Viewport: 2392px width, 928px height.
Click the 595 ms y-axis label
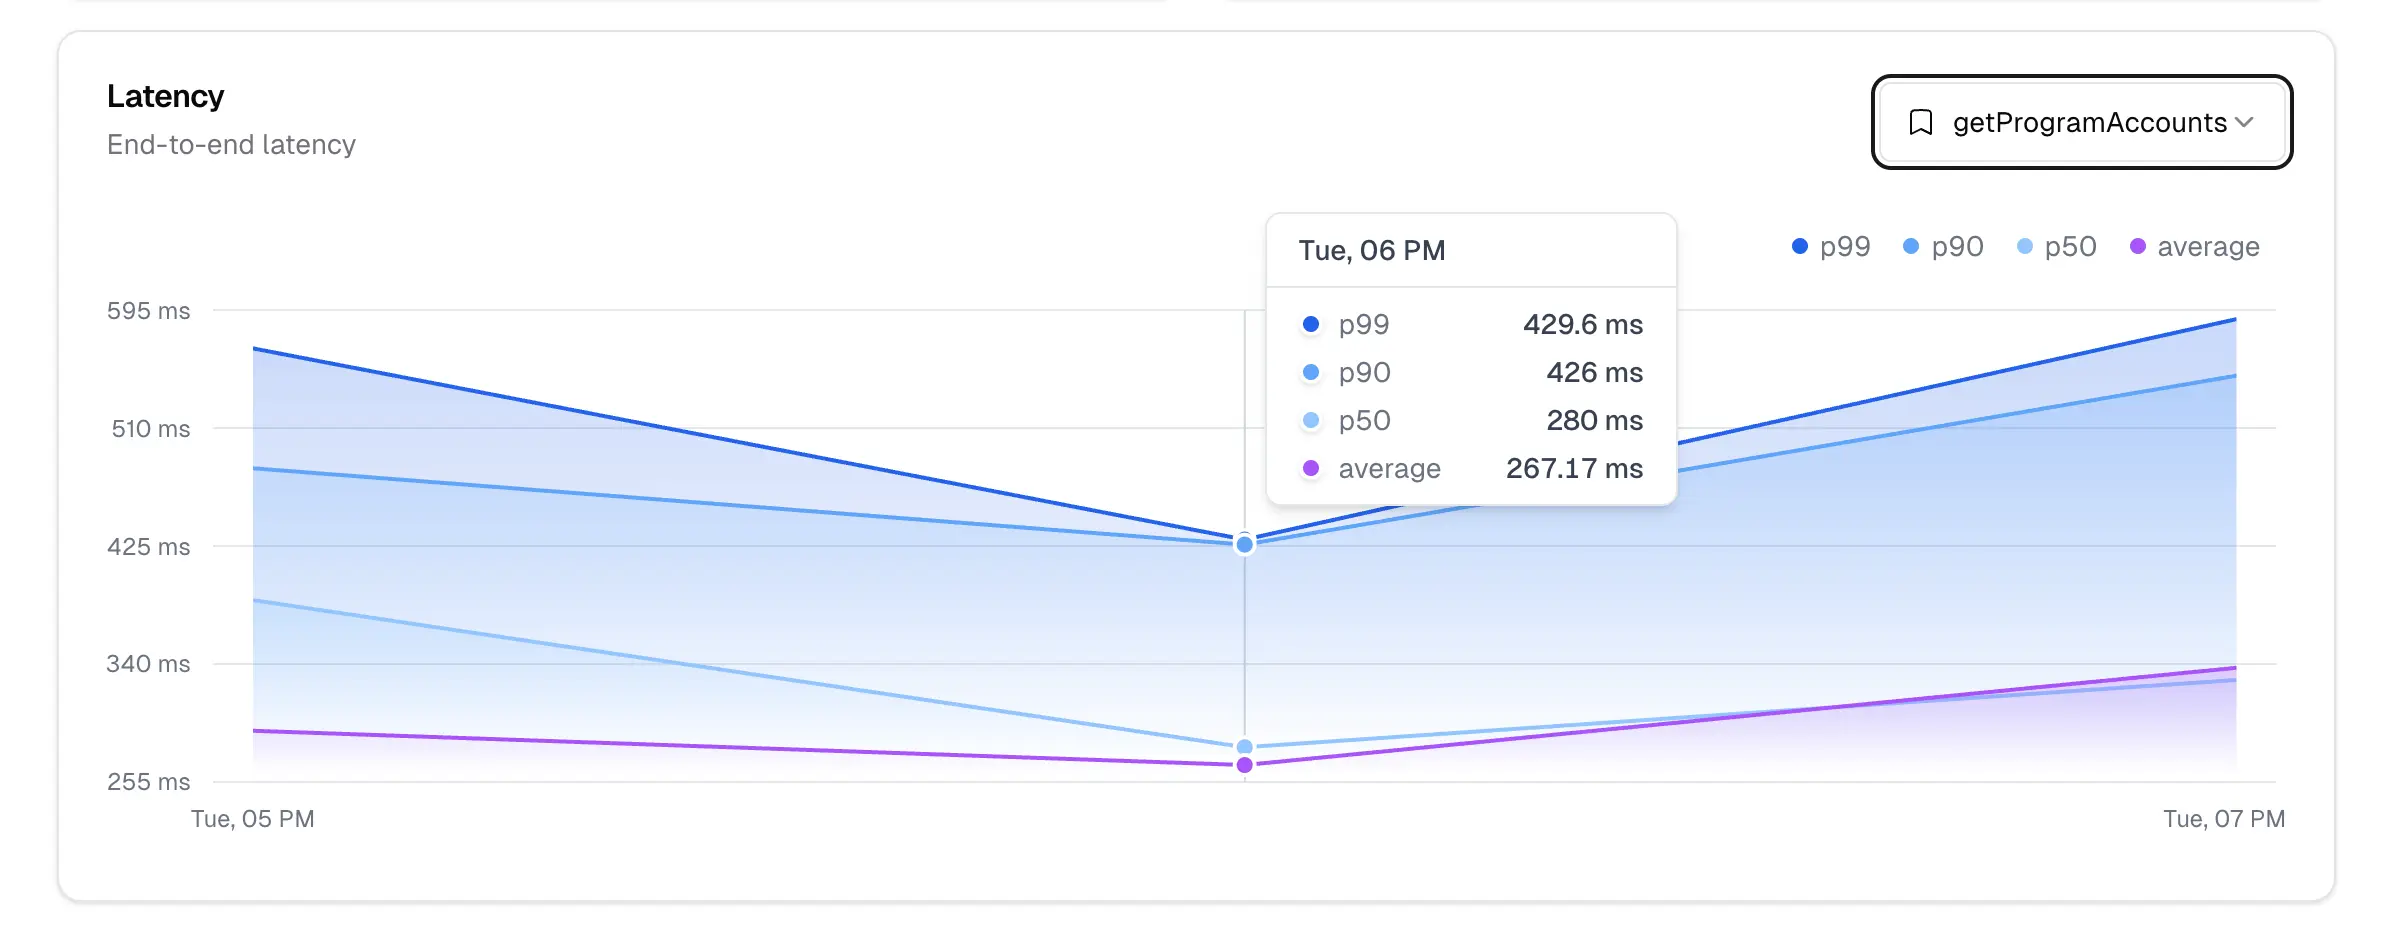pyautogui.click(x=148, y=311)
